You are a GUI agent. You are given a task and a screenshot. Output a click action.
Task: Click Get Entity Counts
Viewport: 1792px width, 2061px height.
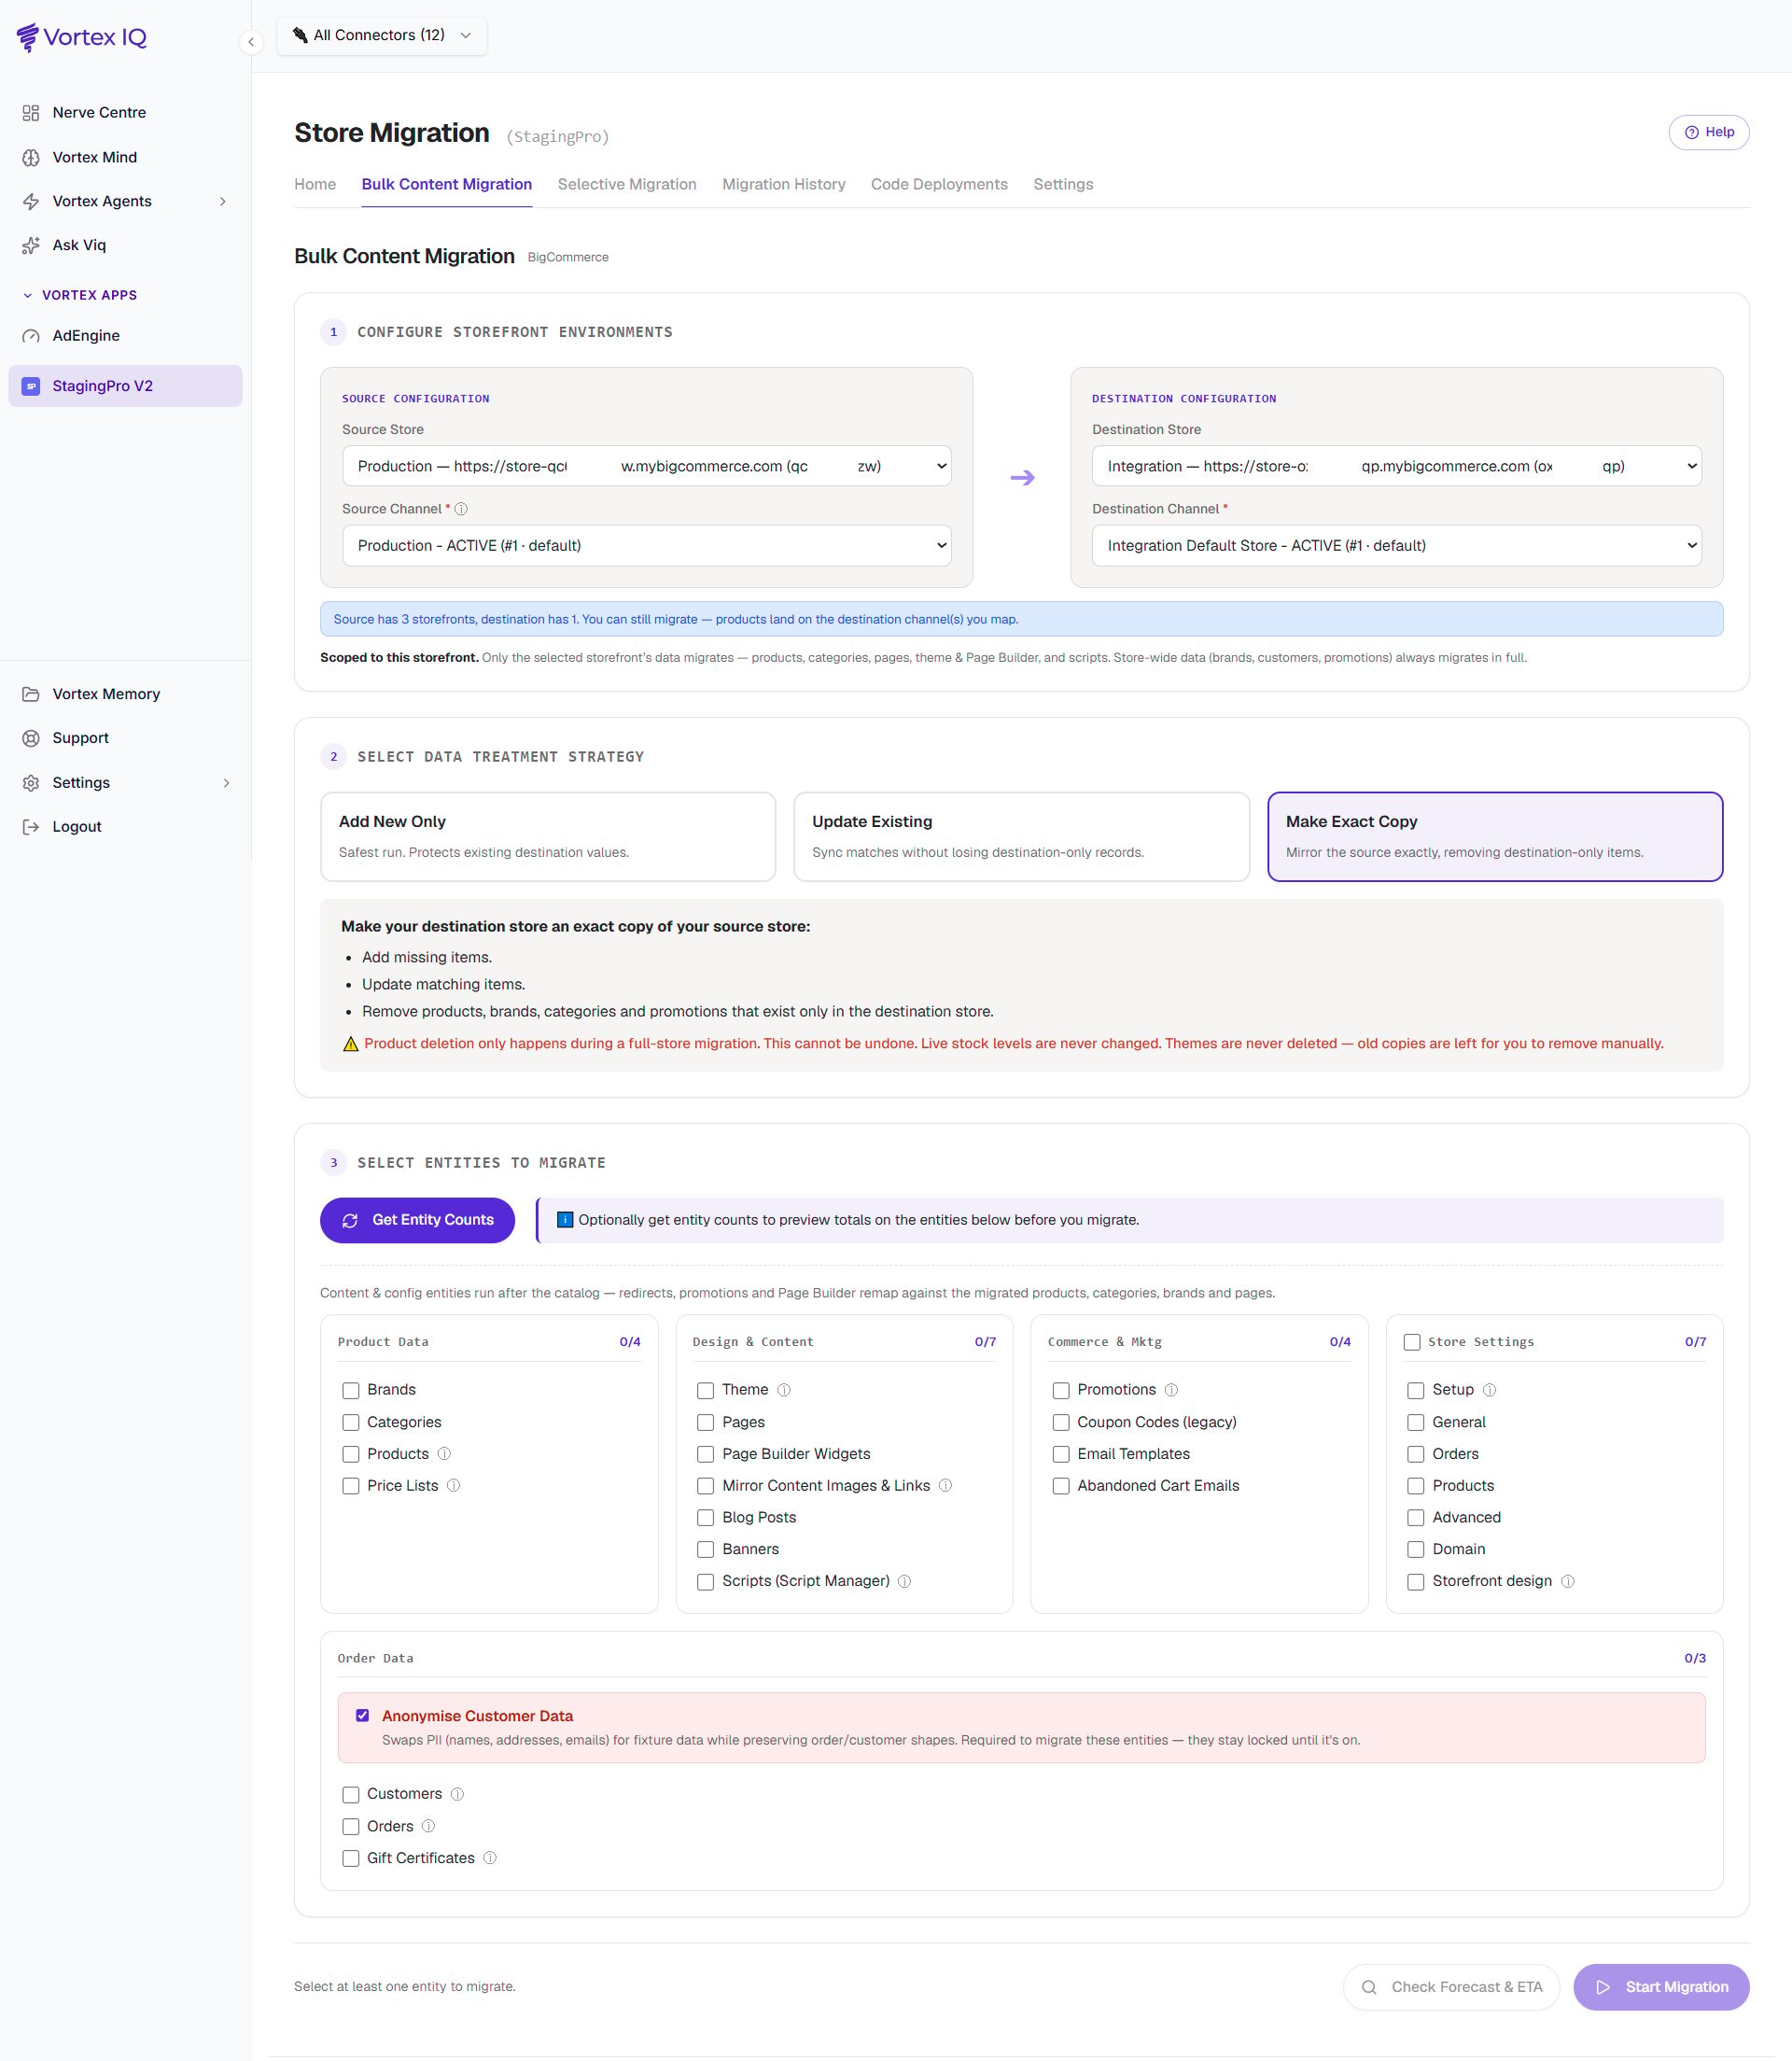click(417, 1221)
